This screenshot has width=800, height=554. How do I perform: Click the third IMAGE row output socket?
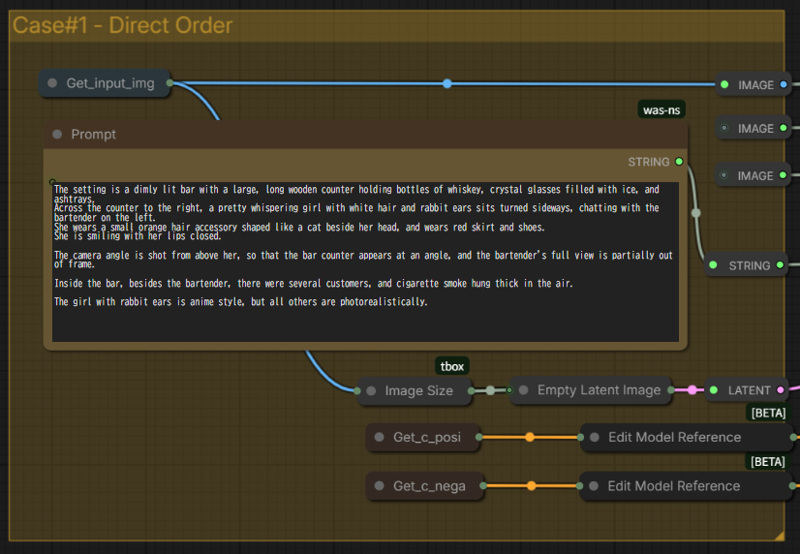(x=783, y=175)
